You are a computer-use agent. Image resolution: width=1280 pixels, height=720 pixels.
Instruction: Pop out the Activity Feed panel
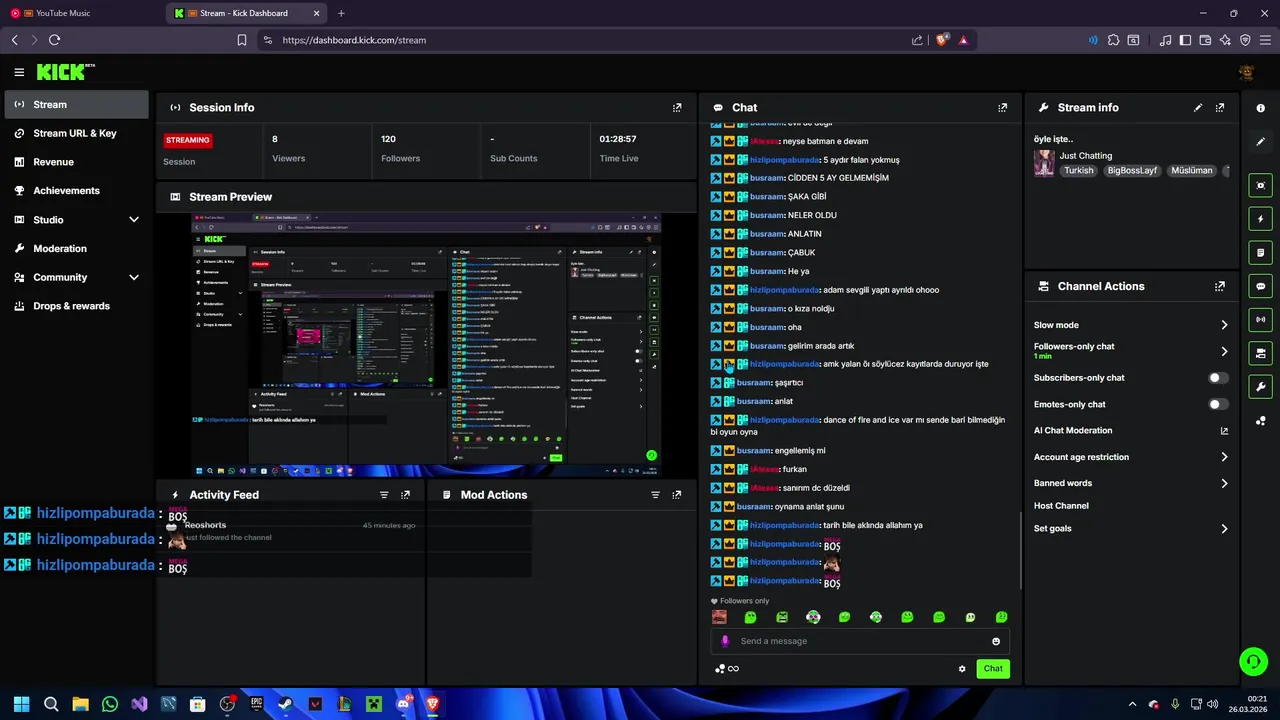tap(405, 495)
